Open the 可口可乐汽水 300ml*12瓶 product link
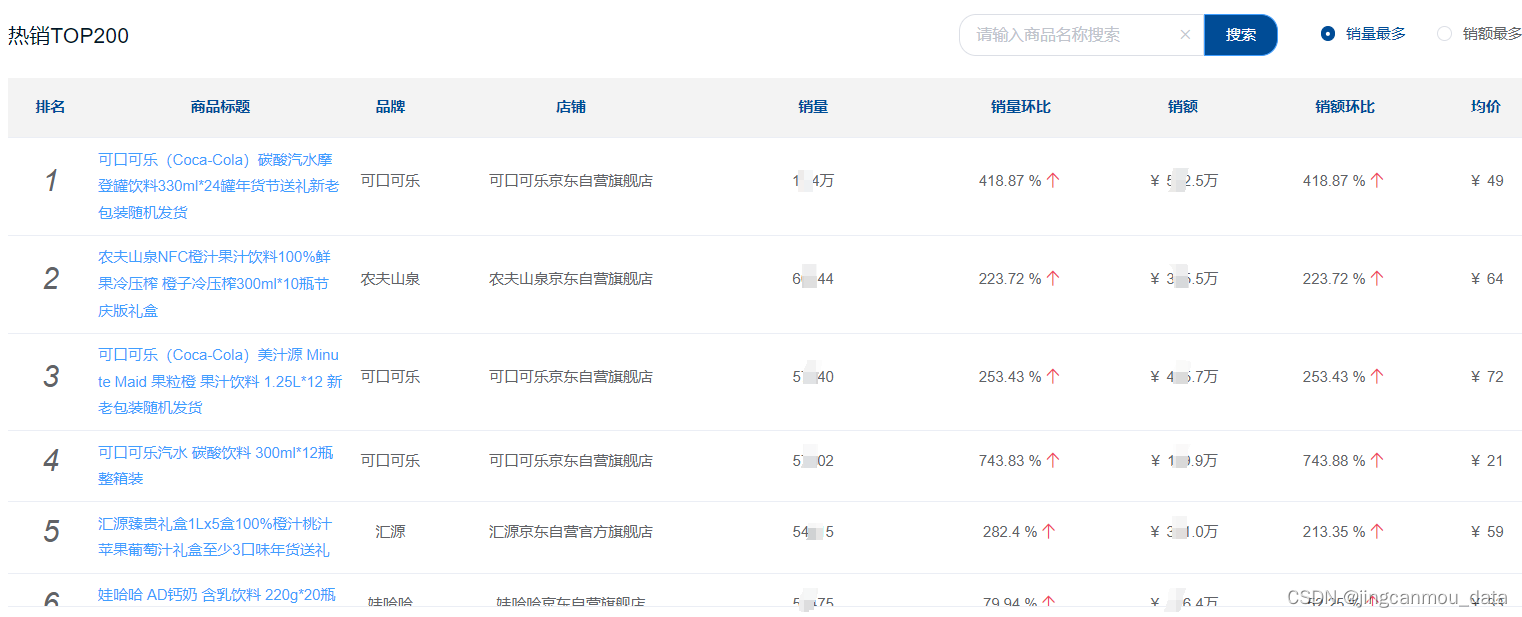The height and width of the screenshot is (617, 1522). tap(216, 465)
